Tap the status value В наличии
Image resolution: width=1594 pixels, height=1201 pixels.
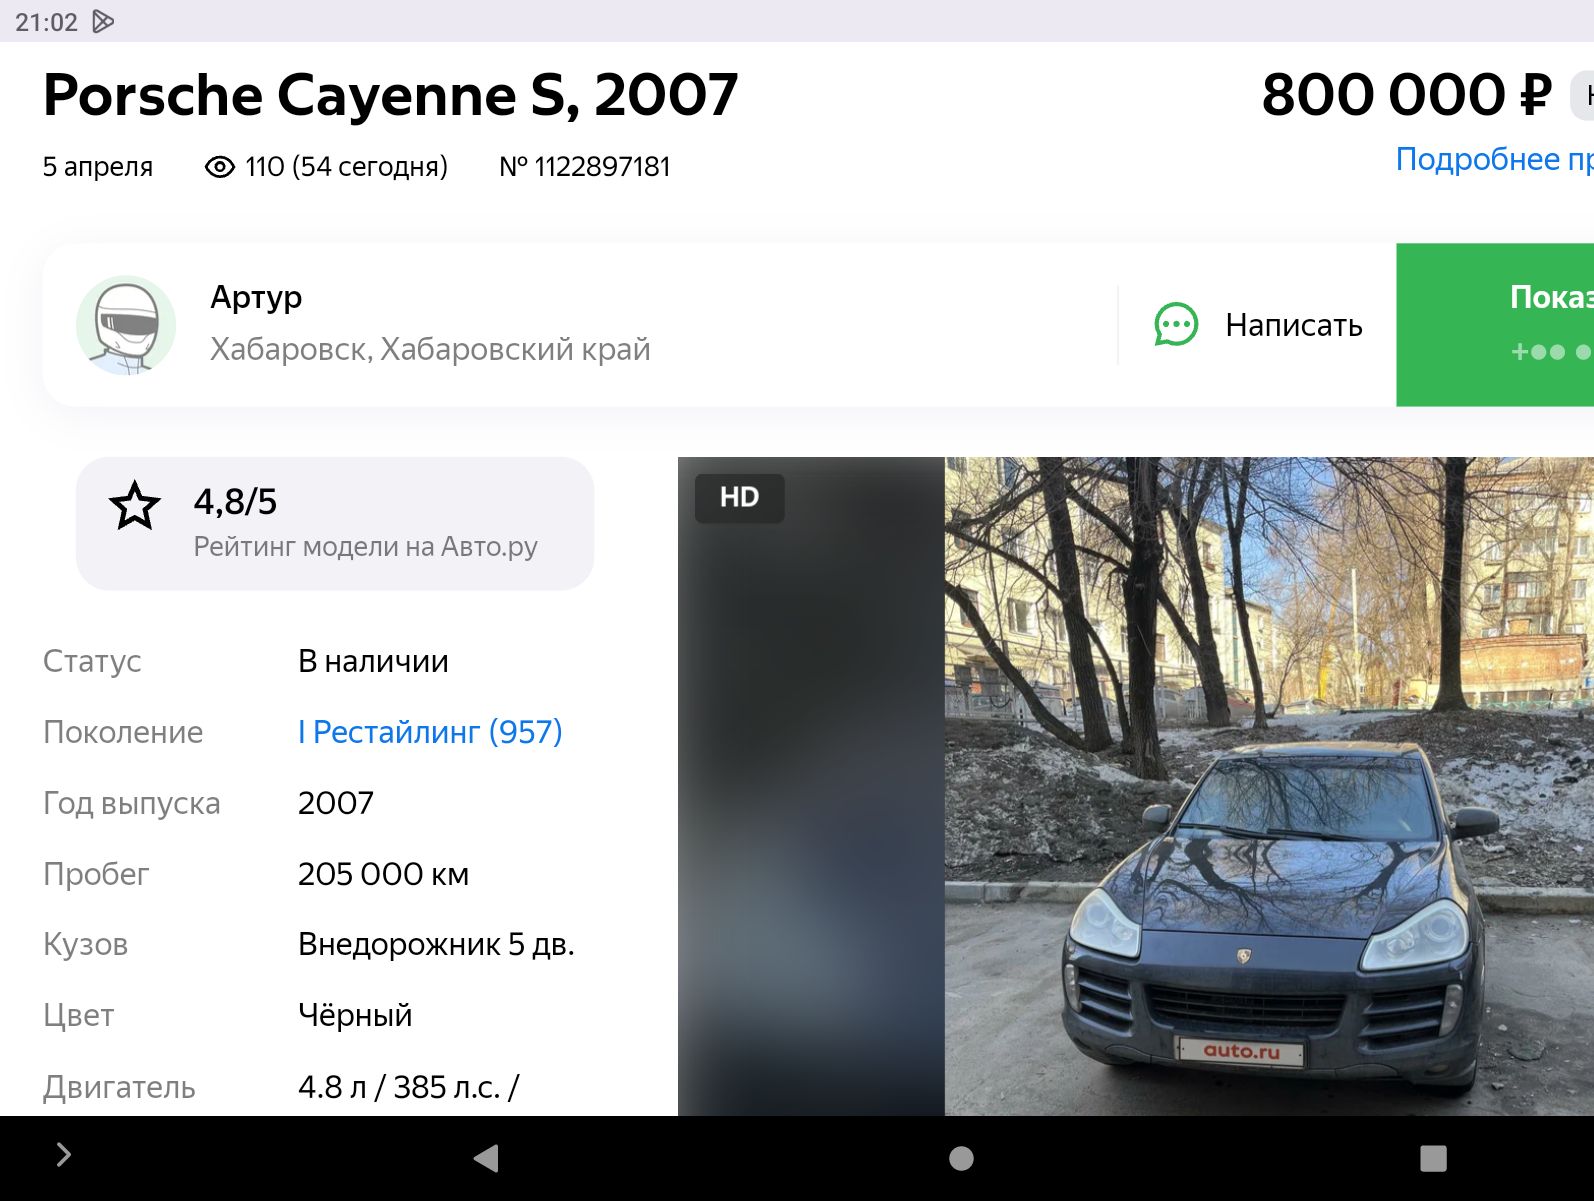[373, 661]
